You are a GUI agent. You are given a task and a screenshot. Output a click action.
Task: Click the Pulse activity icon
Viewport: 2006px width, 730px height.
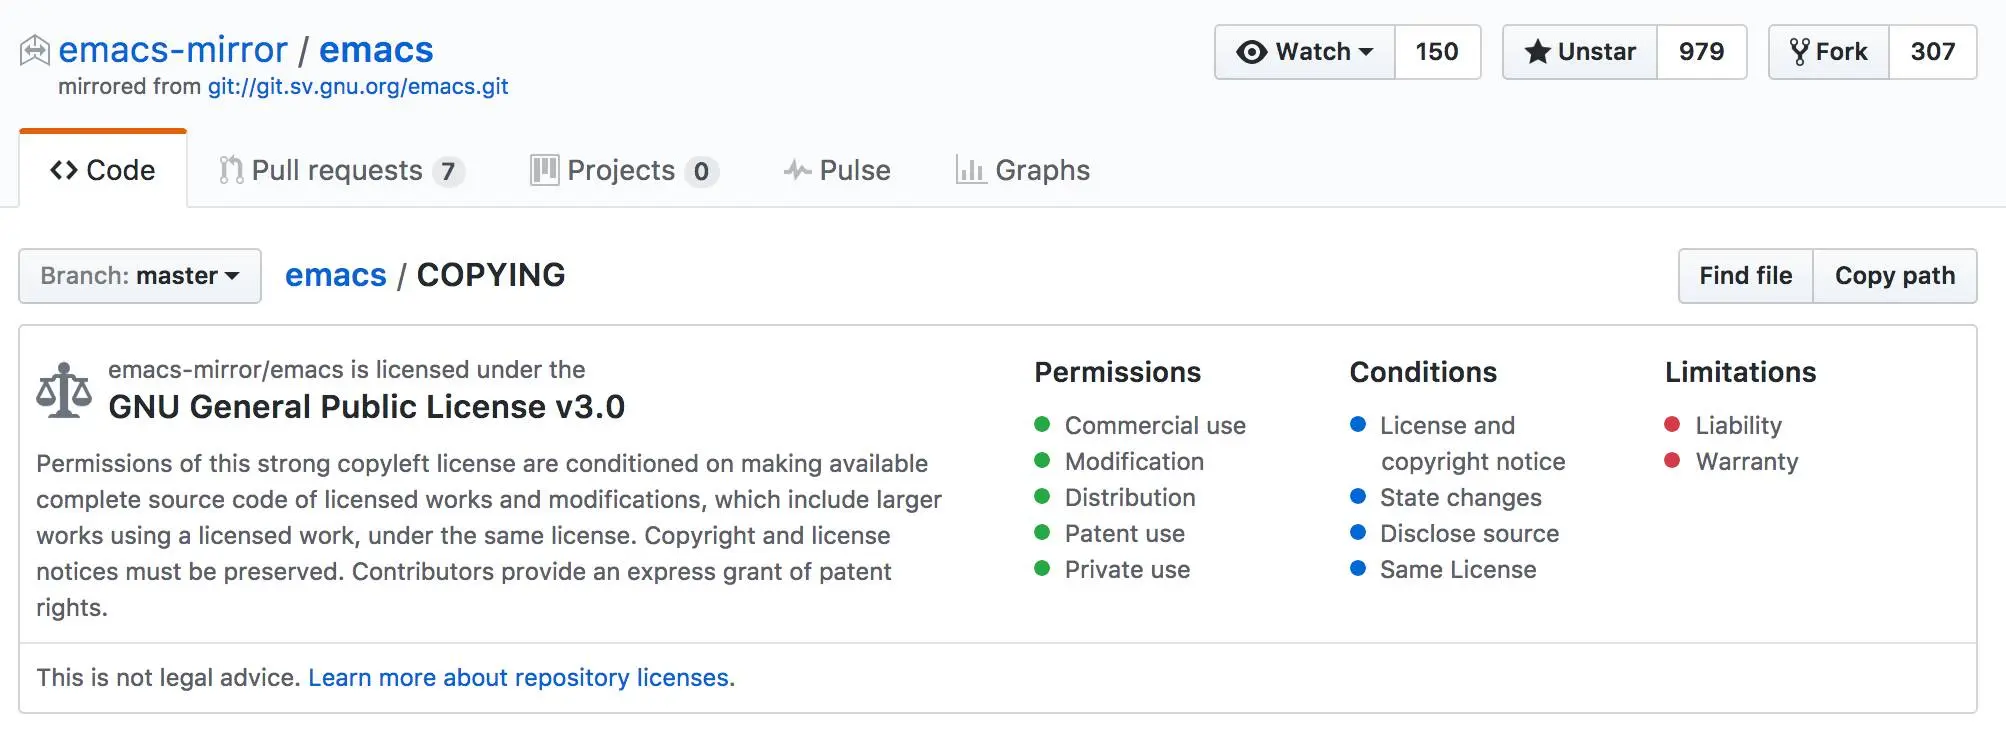click(x=797, y=170)
